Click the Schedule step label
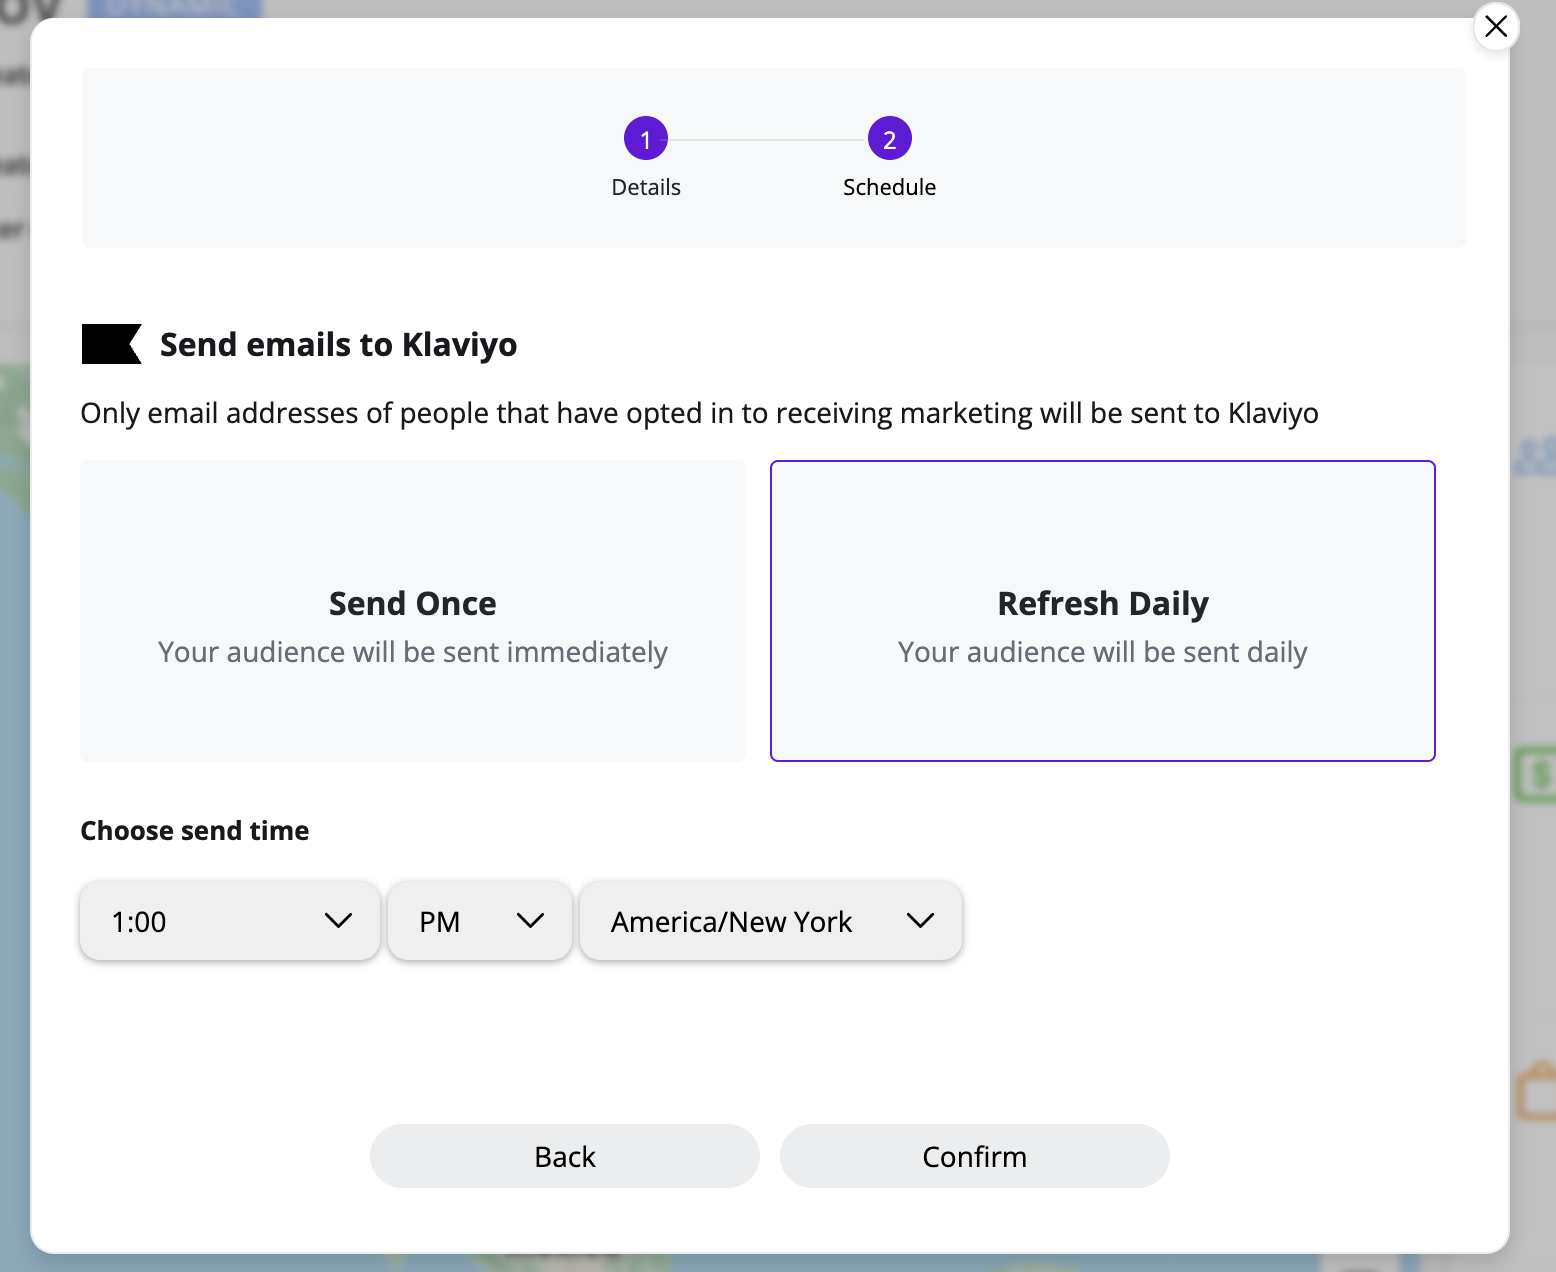 pyautogui.click(x=890, y=187)
